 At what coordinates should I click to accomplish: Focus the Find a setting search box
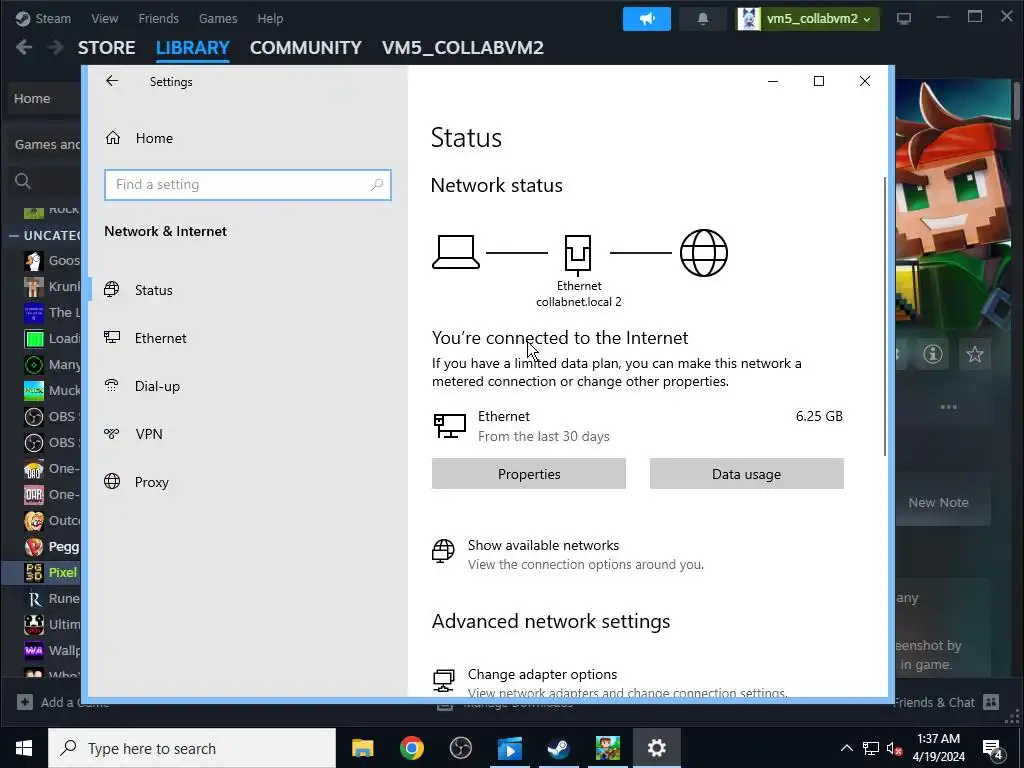pos(248,185)
